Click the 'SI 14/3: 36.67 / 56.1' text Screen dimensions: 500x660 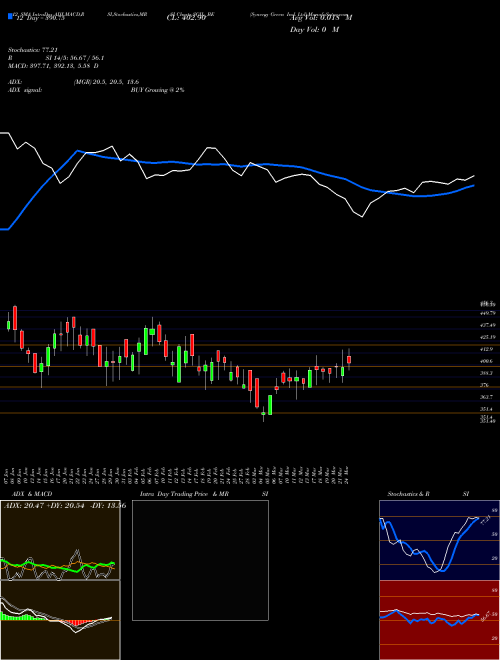coord(75,58)
